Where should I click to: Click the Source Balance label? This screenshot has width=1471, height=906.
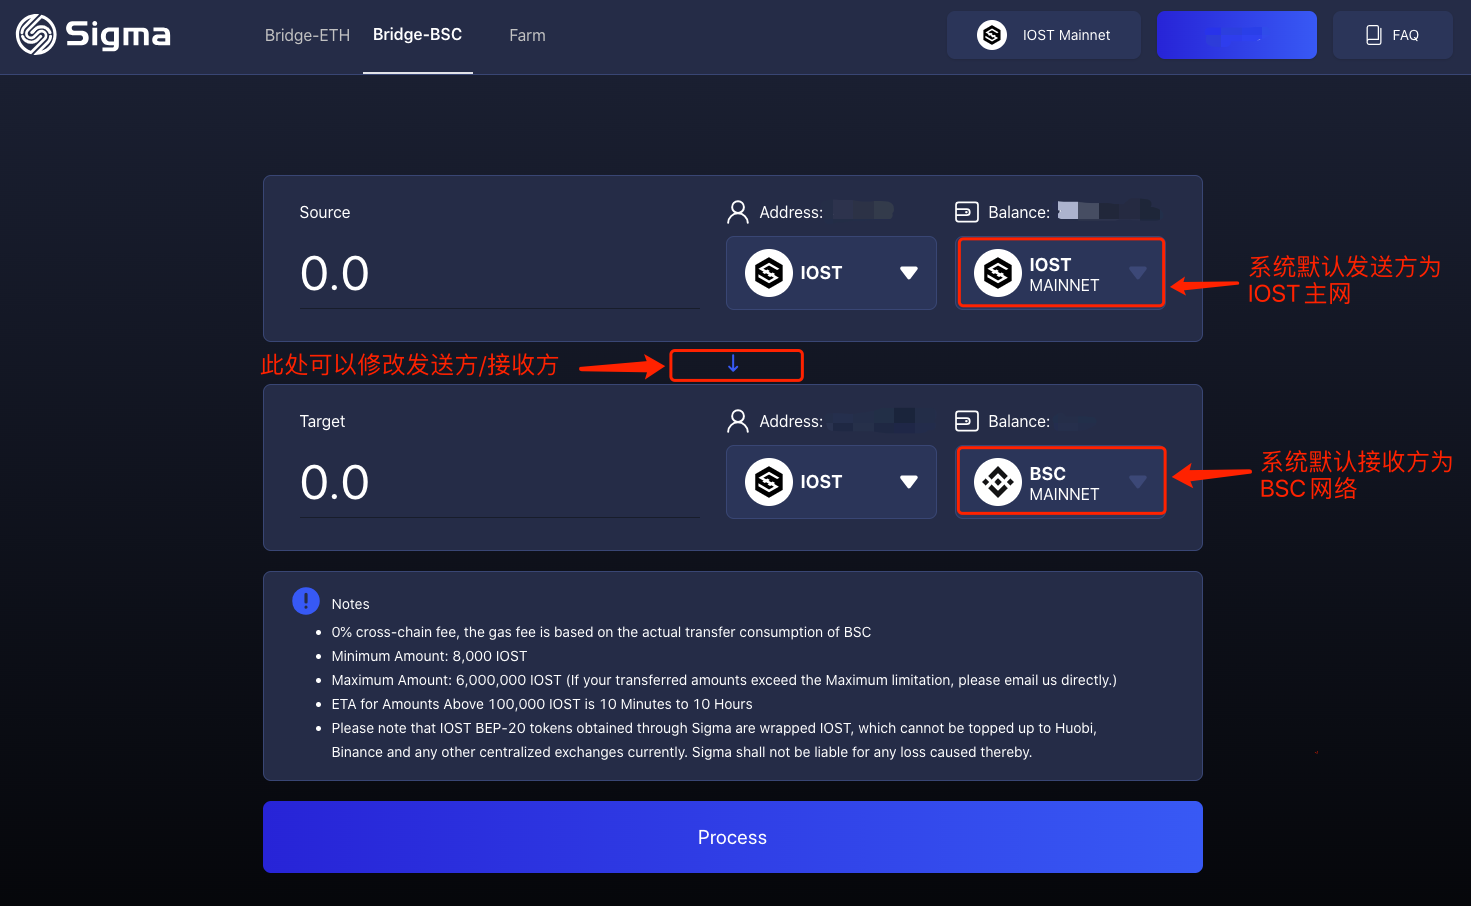tap(1019, 212)
